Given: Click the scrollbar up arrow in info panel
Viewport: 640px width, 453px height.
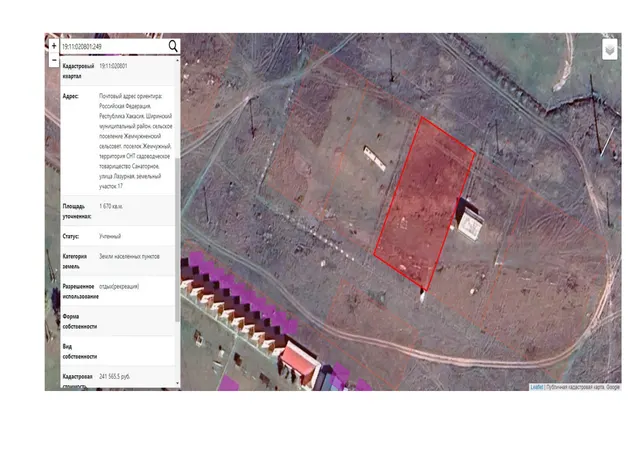Looking at the screenshot, I should pos(177,60).
